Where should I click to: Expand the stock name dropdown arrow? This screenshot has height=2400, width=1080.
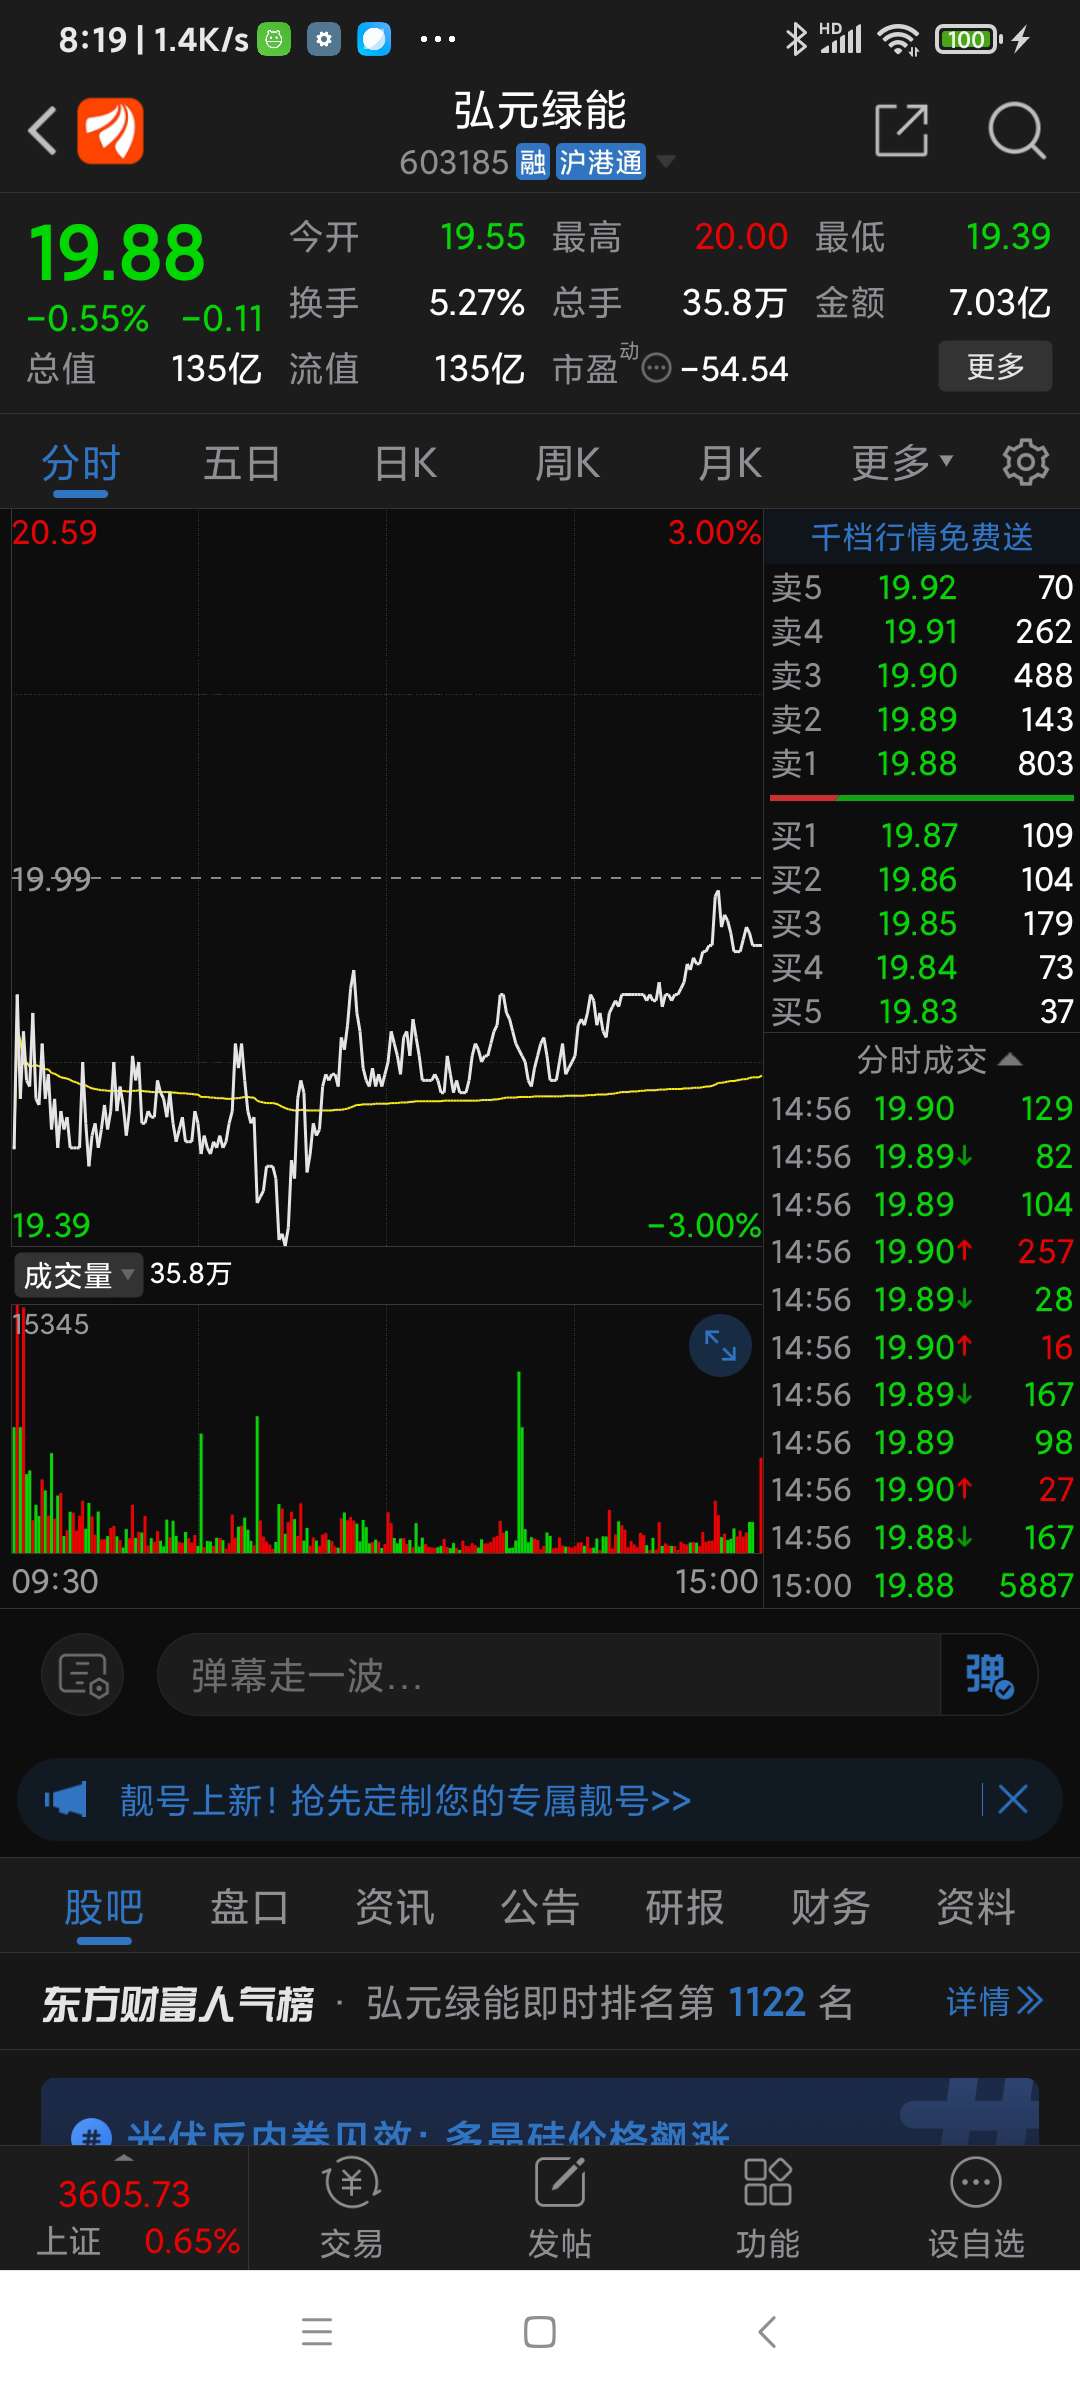665,161
